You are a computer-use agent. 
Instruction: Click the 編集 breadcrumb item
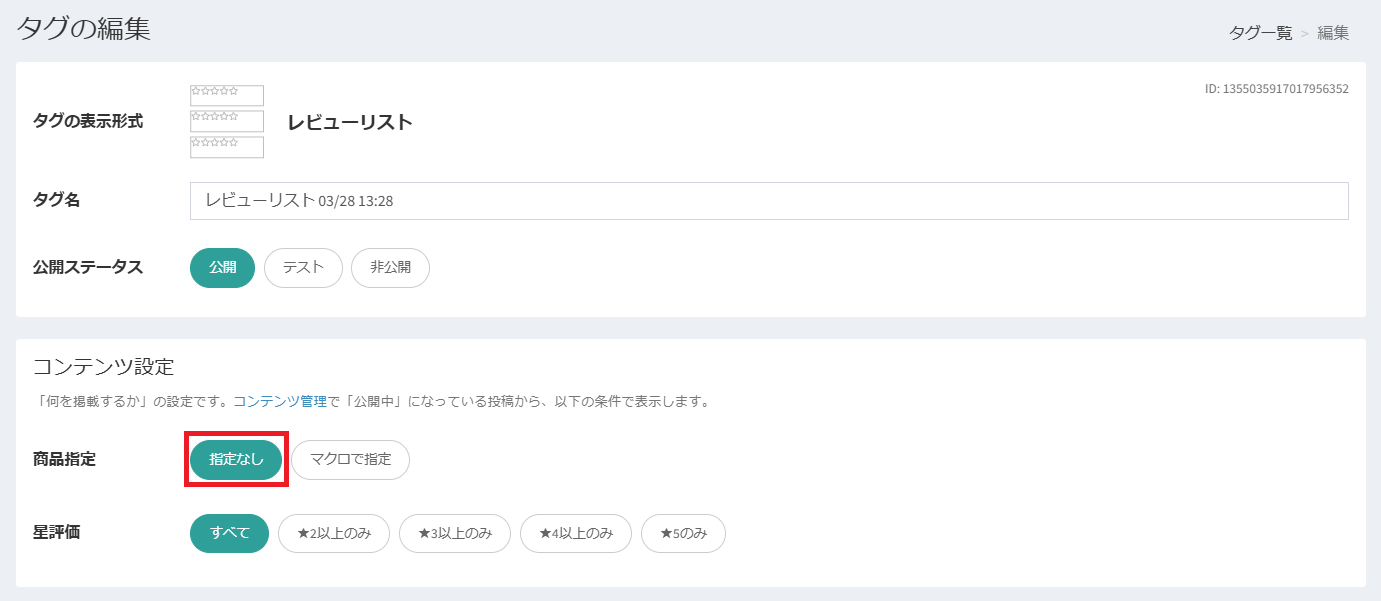click(1333, 33)
